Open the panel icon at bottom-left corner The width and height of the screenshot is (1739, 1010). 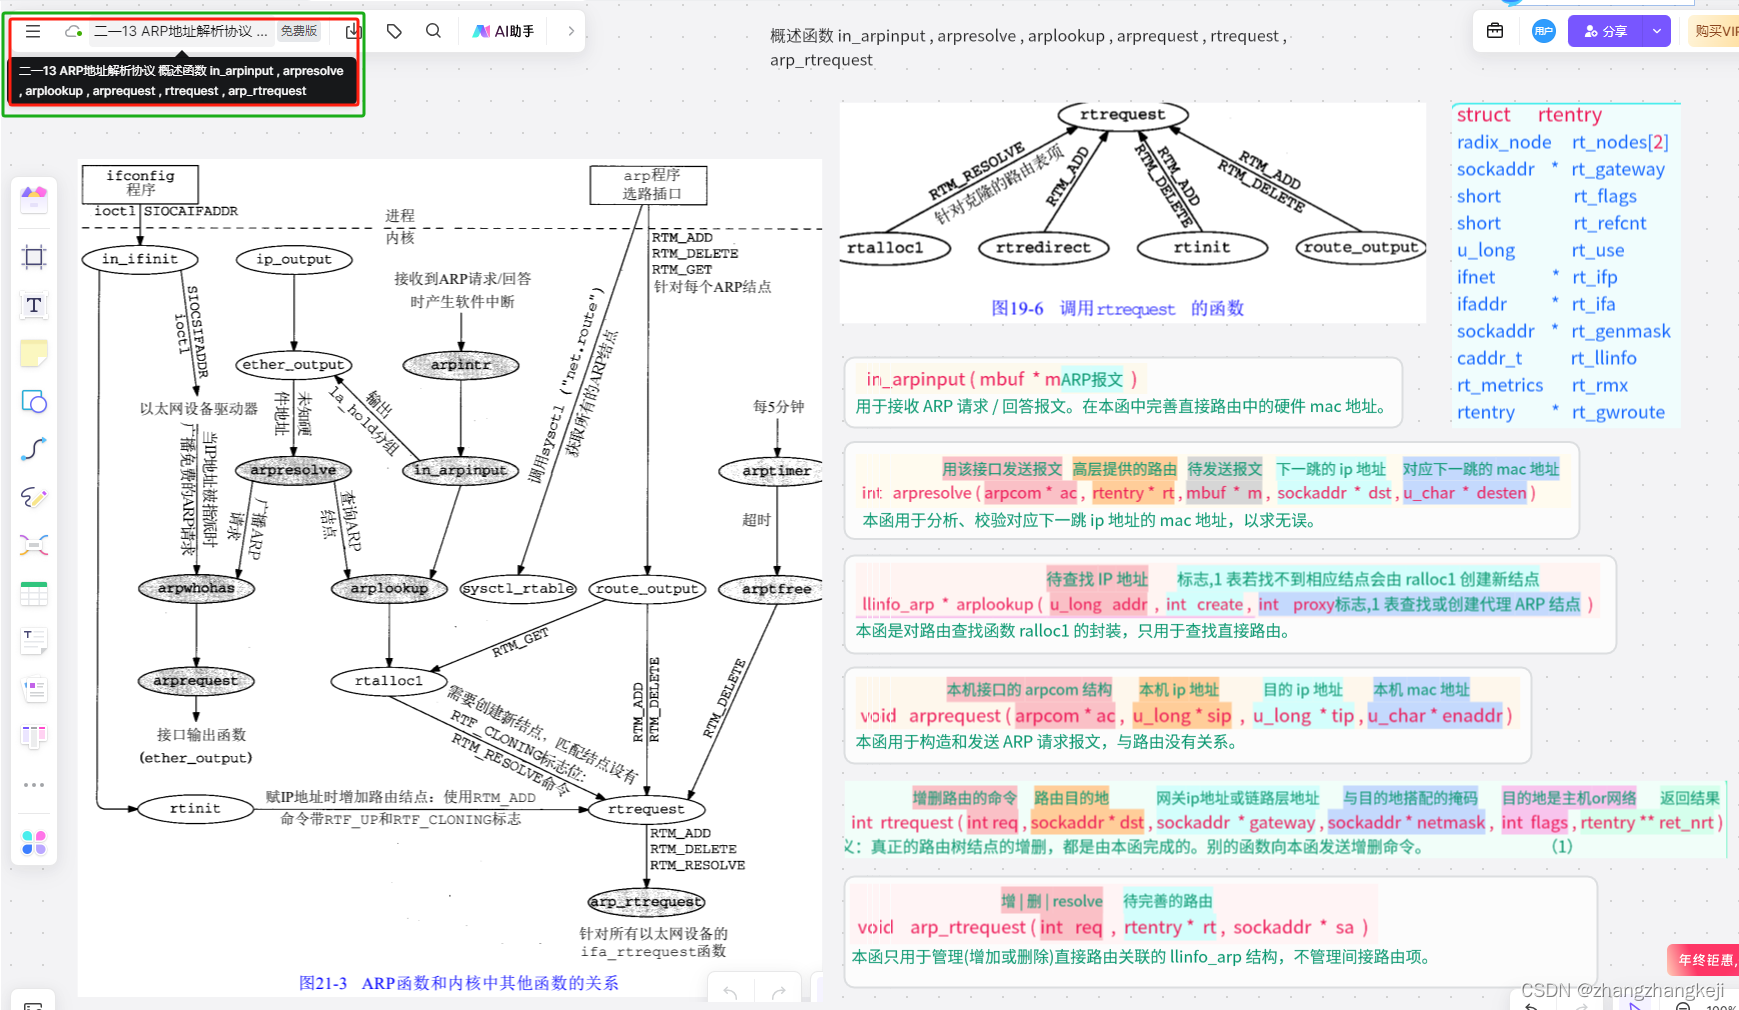[x=33, y=1004]
